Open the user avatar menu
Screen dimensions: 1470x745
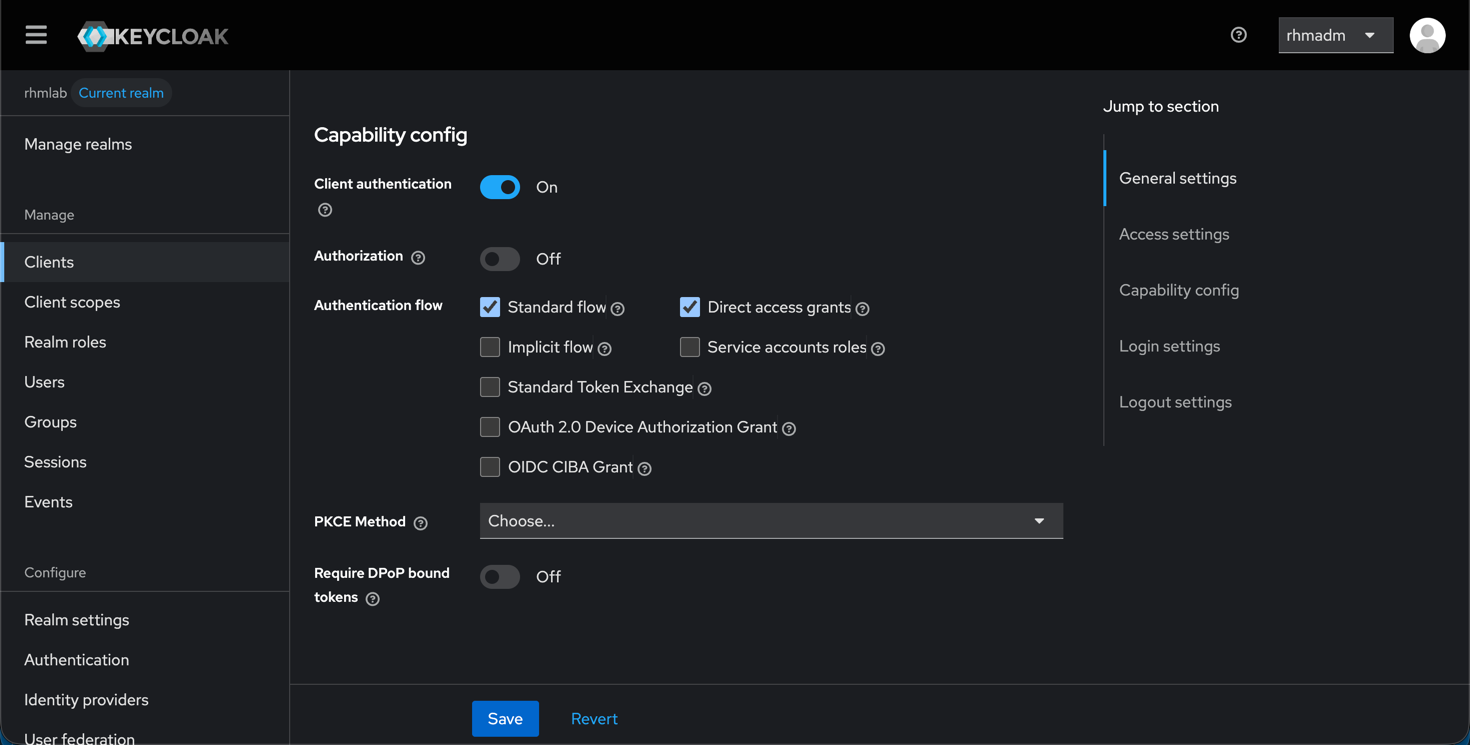1427,35
